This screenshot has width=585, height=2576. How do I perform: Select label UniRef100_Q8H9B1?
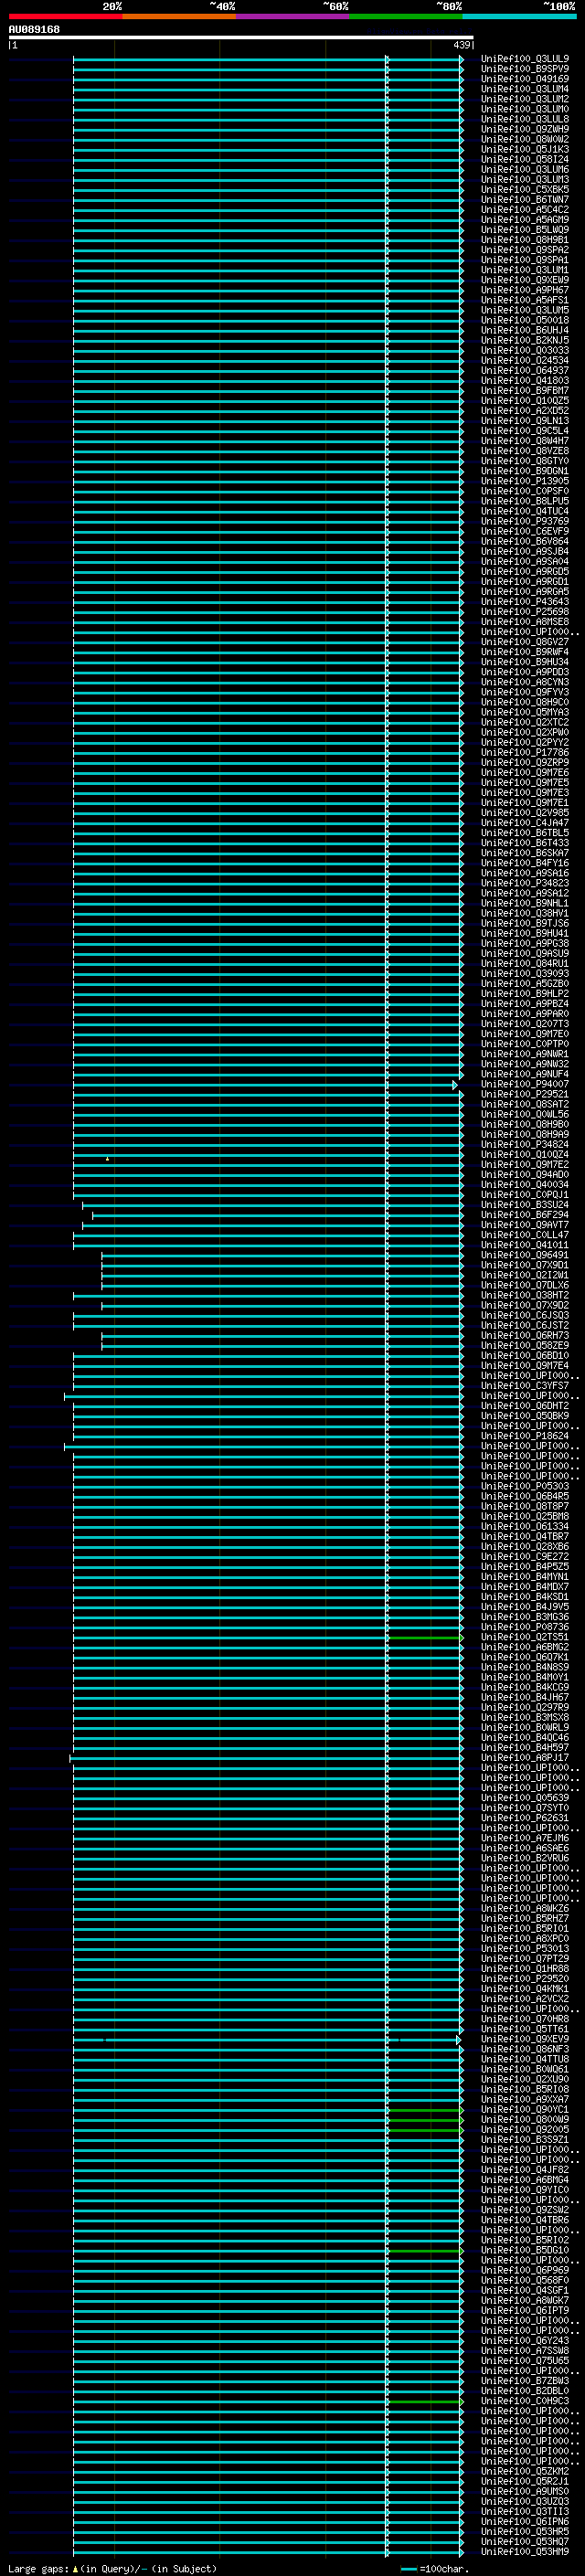[524, 240]
